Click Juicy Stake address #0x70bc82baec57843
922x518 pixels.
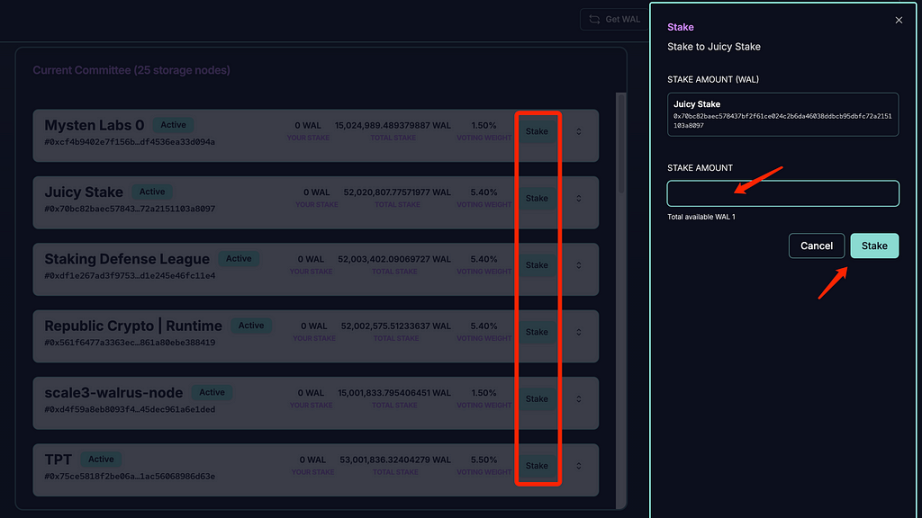click(129, 209)
